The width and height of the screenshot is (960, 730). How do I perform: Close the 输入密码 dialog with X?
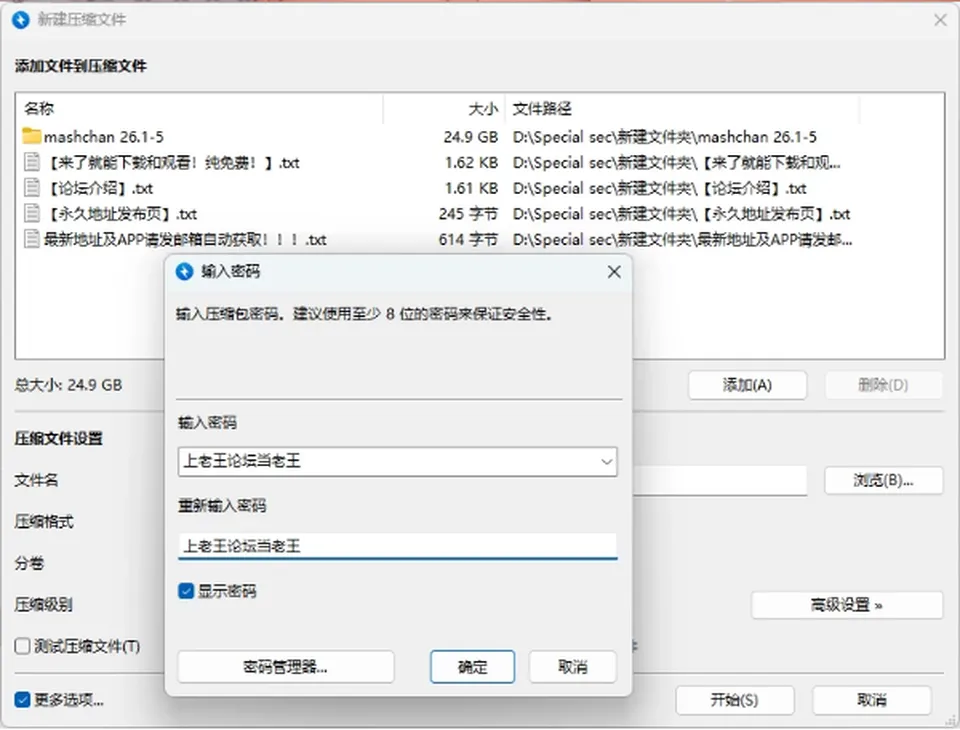click(614, 272)
